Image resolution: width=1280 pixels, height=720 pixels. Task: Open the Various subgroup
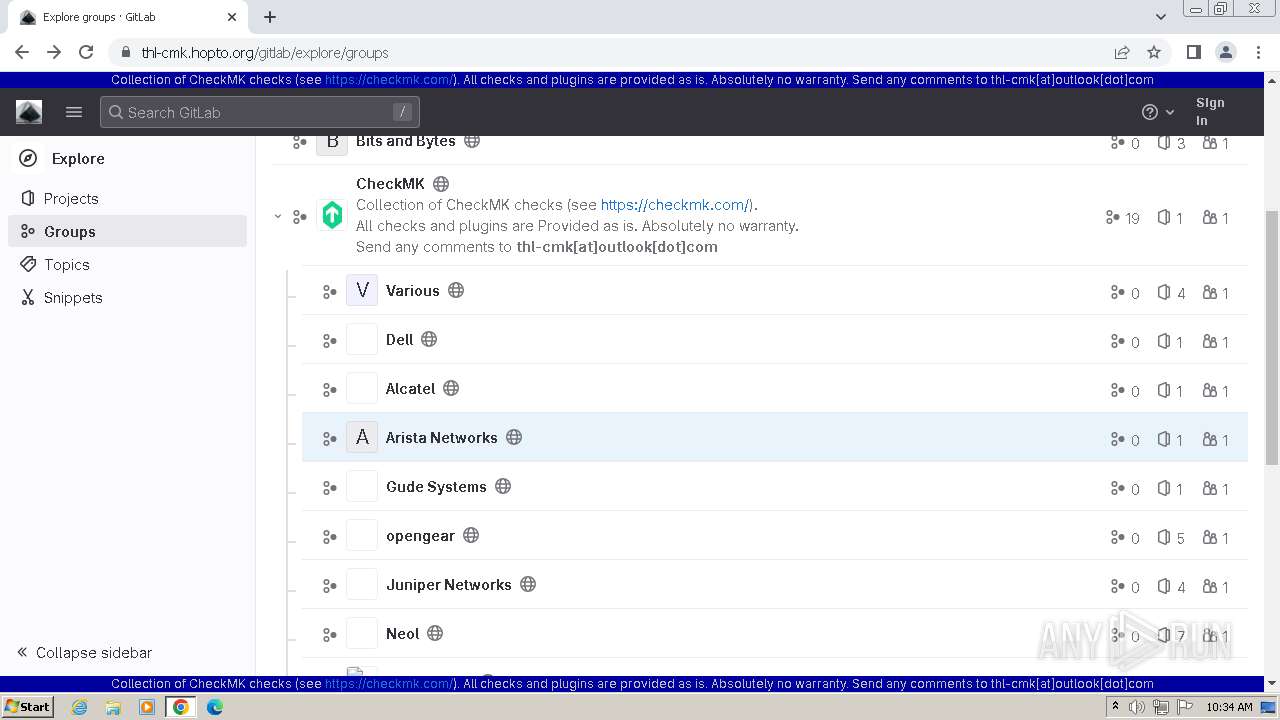coord(413,290)
